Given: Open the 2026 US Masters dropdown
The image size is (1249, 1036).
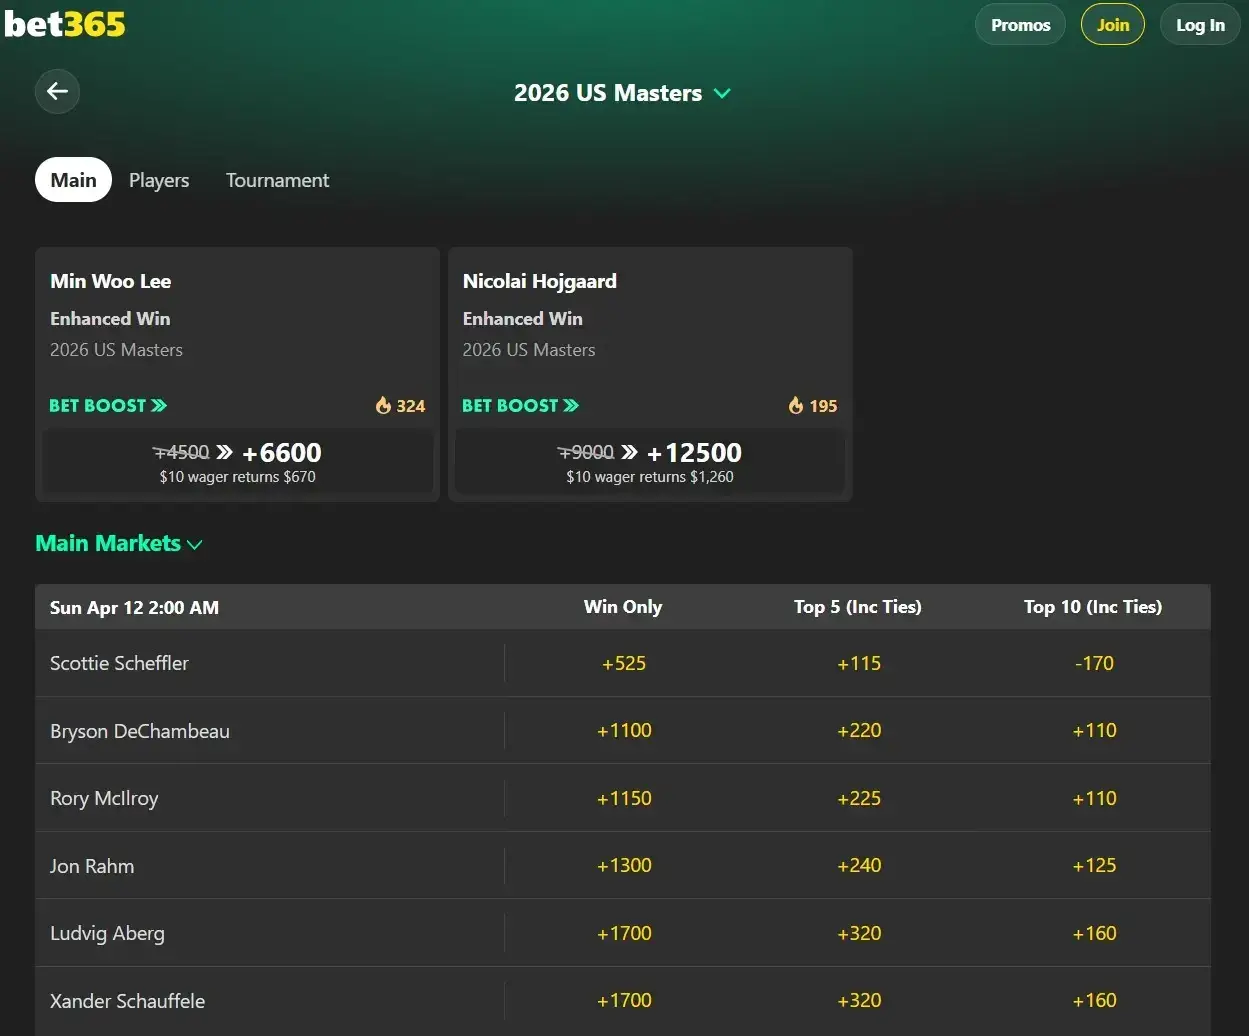Looking at the screenshot, I should tap(723, 93).
